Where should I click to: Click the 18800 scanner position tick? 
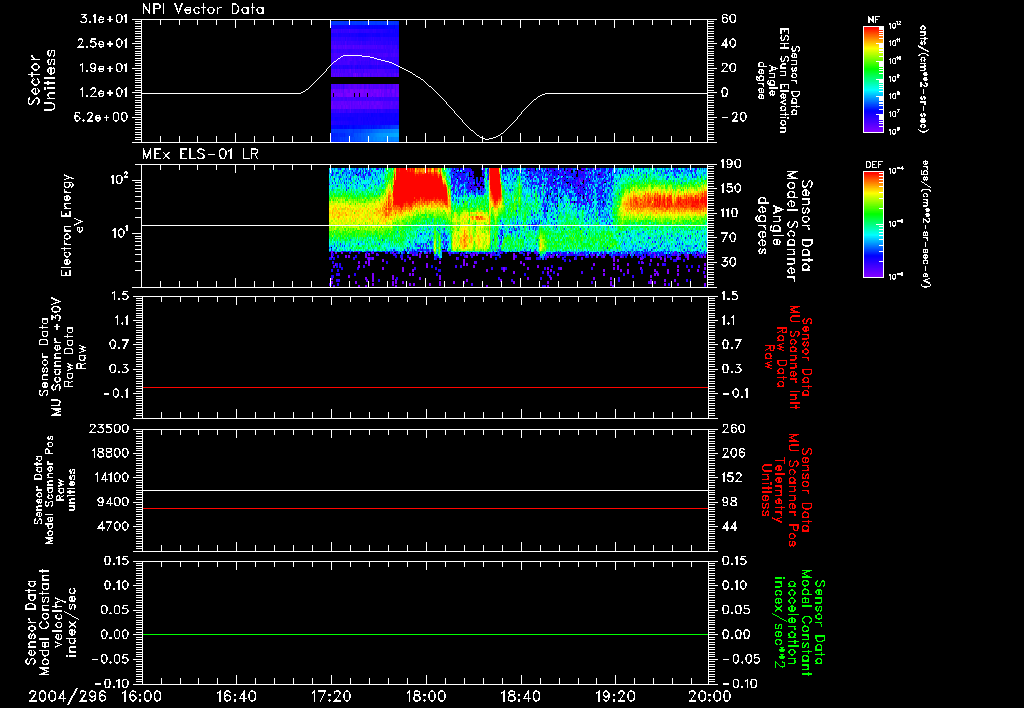tap(108, 453)
